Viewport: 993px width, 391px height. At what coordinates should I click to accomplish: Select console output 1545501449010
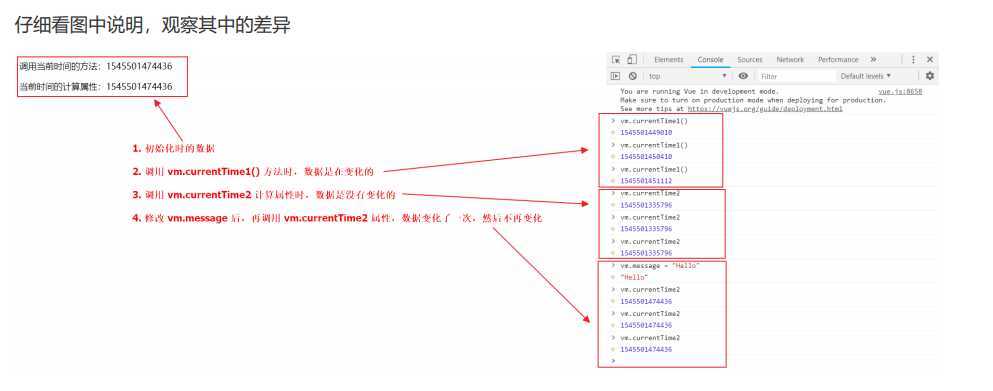pyautogui.click(x=646, y=132)
